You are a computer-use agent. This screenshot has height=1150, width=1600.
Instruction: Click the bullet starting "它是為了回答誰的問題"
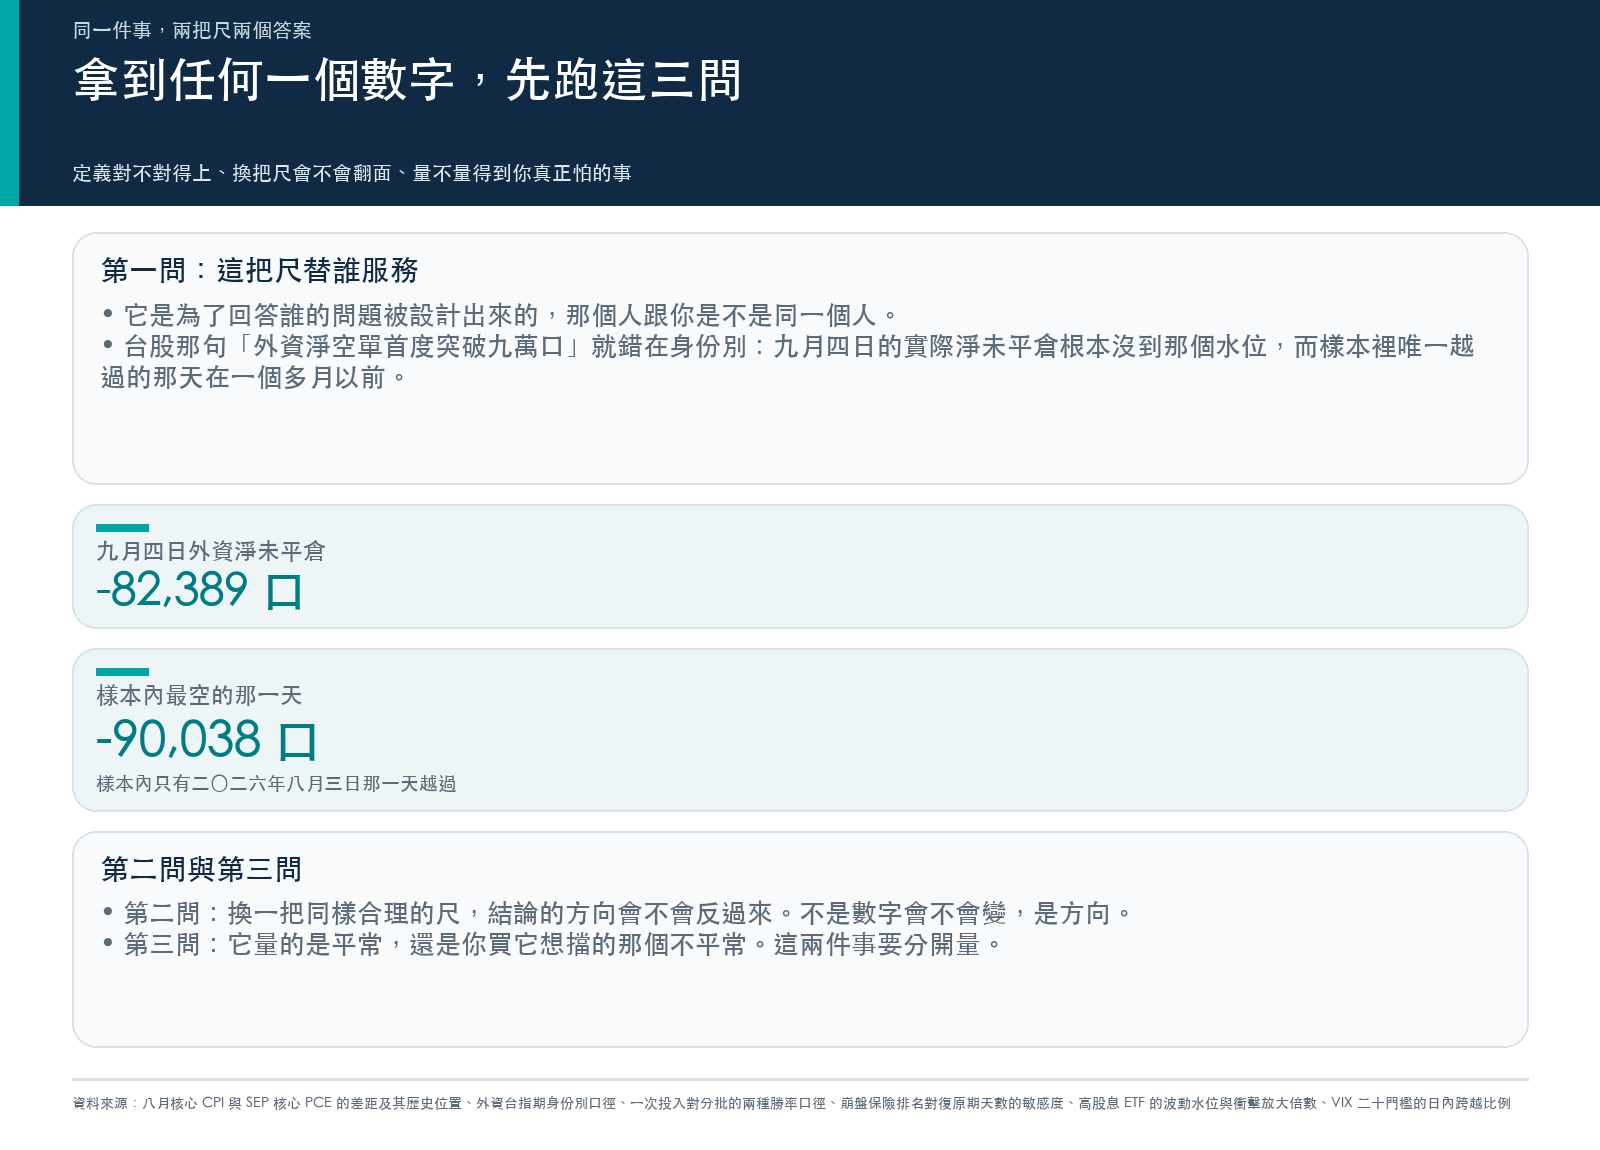point(500,316)
